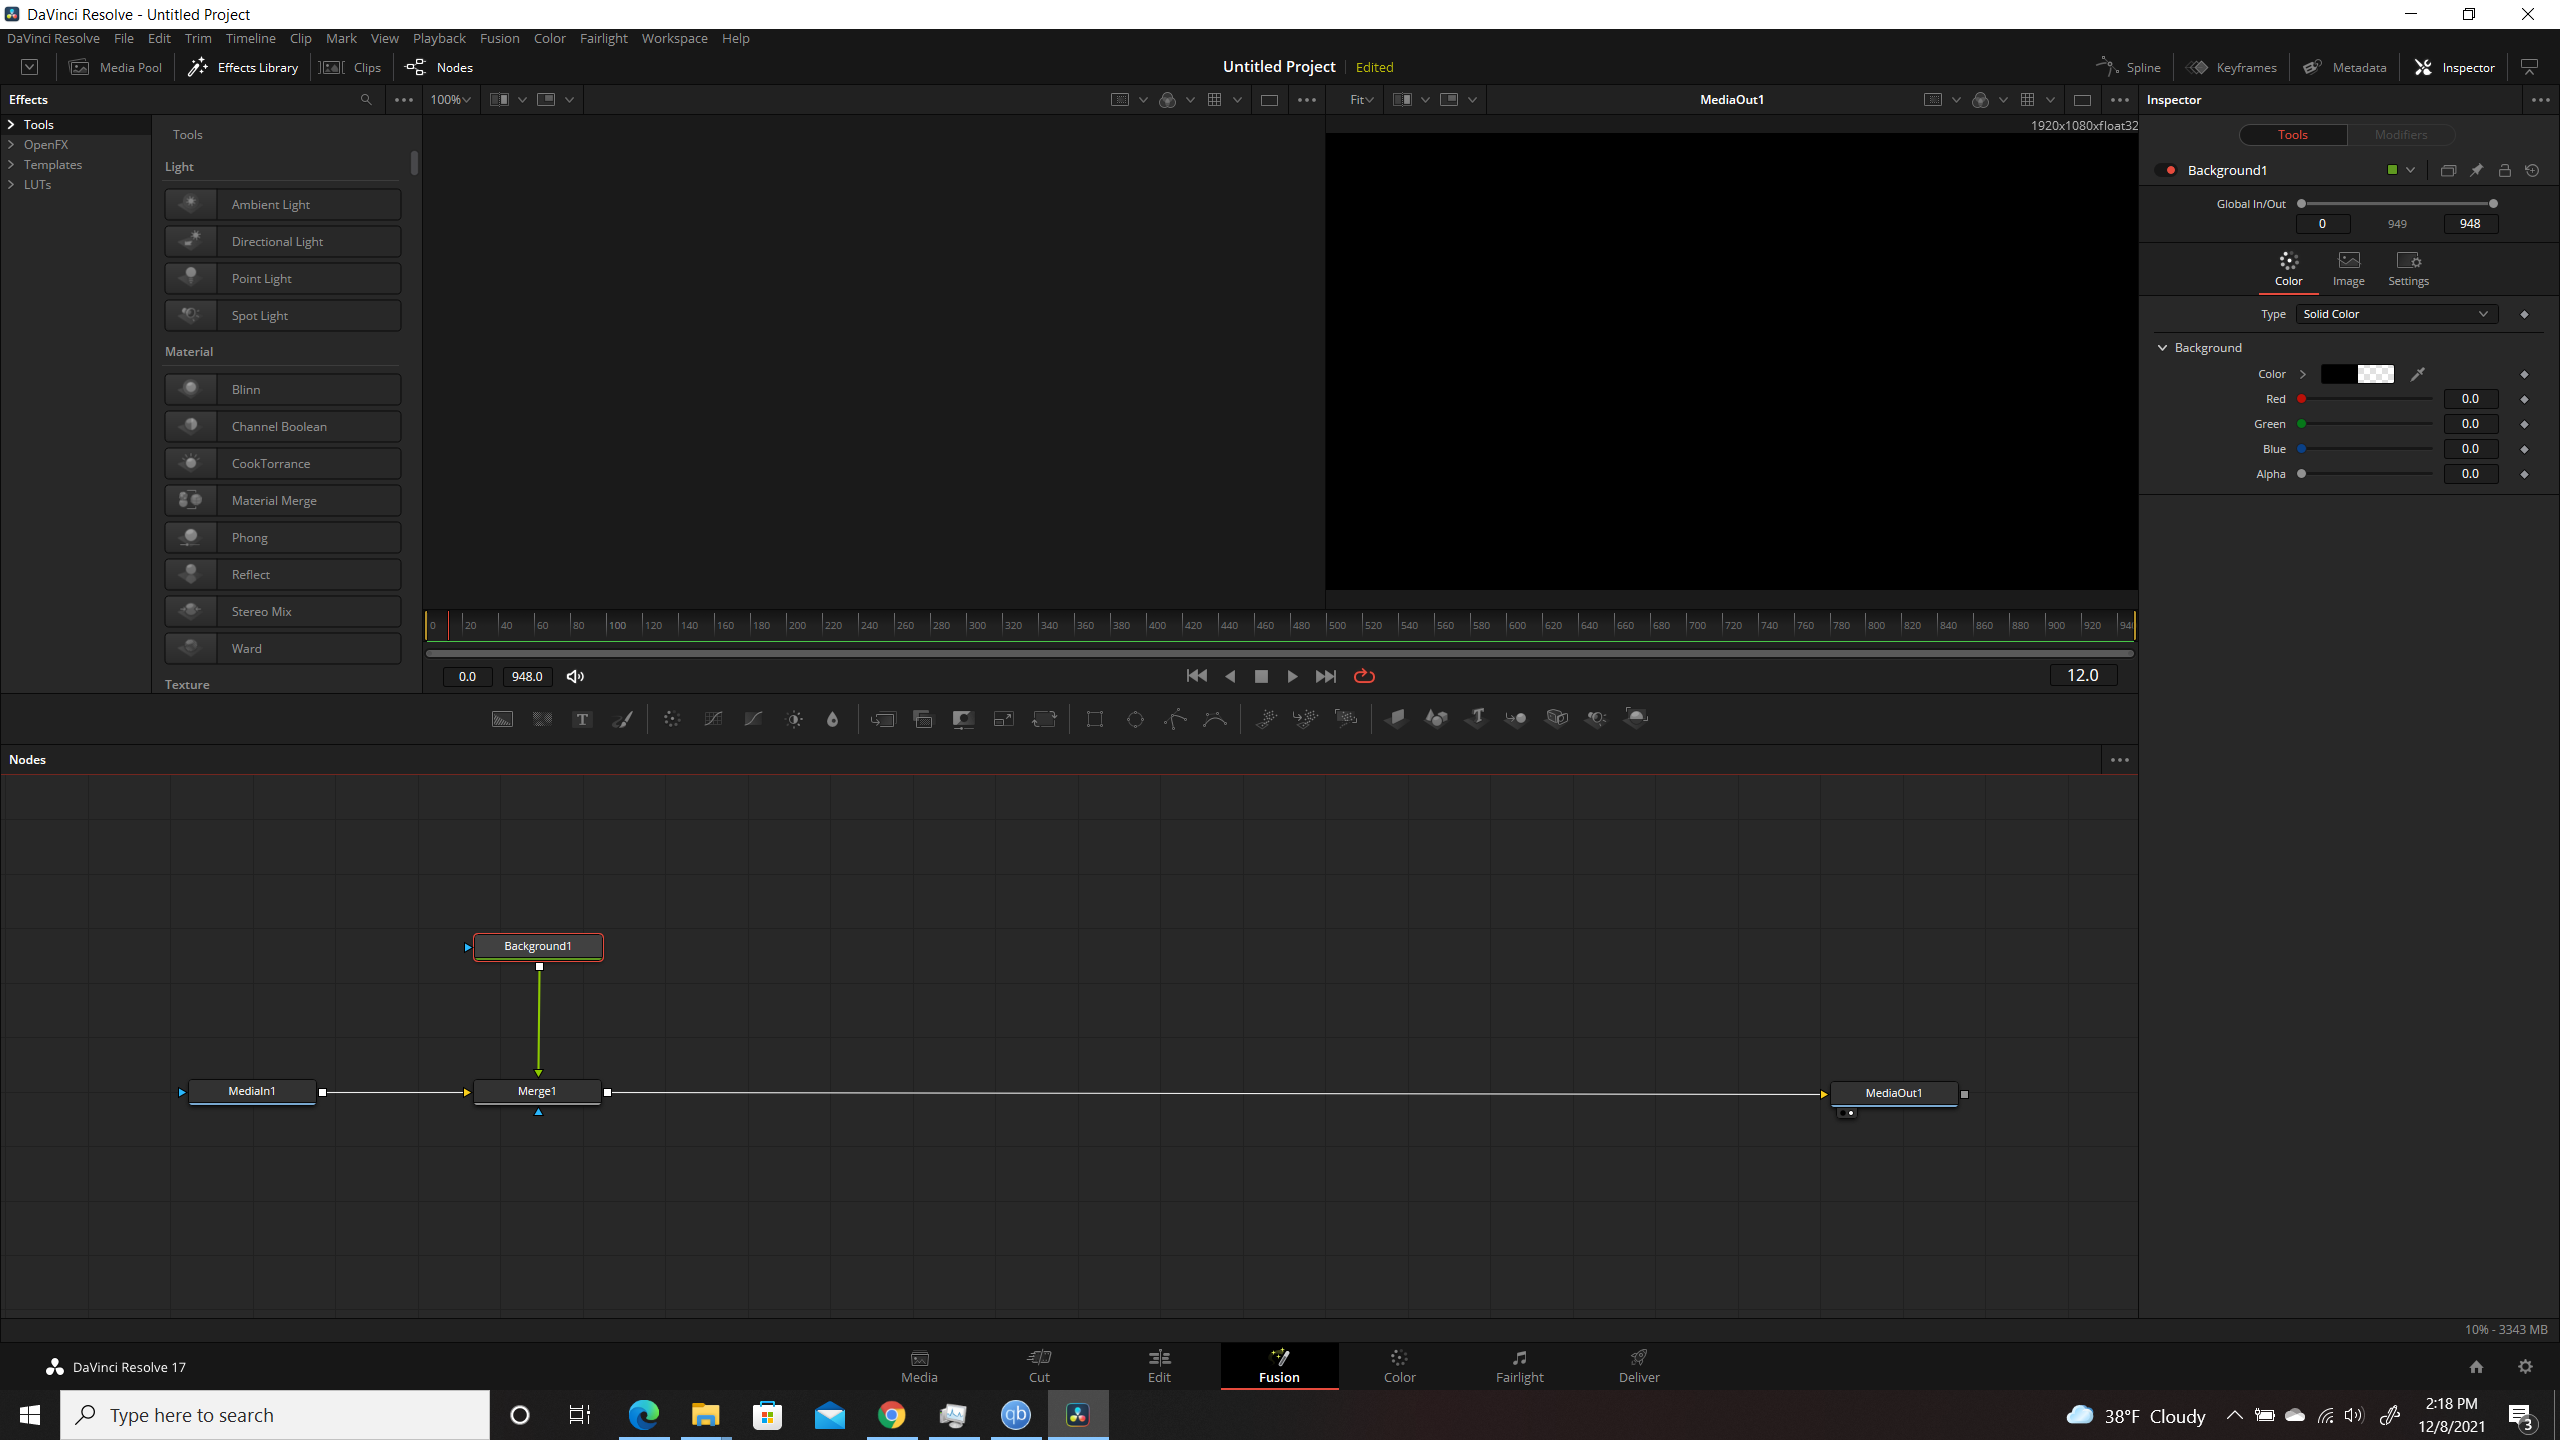Toggle the Inspector panel
The width and height of the screenshot is (2560, 1440).
click(x=2455, y=67)
